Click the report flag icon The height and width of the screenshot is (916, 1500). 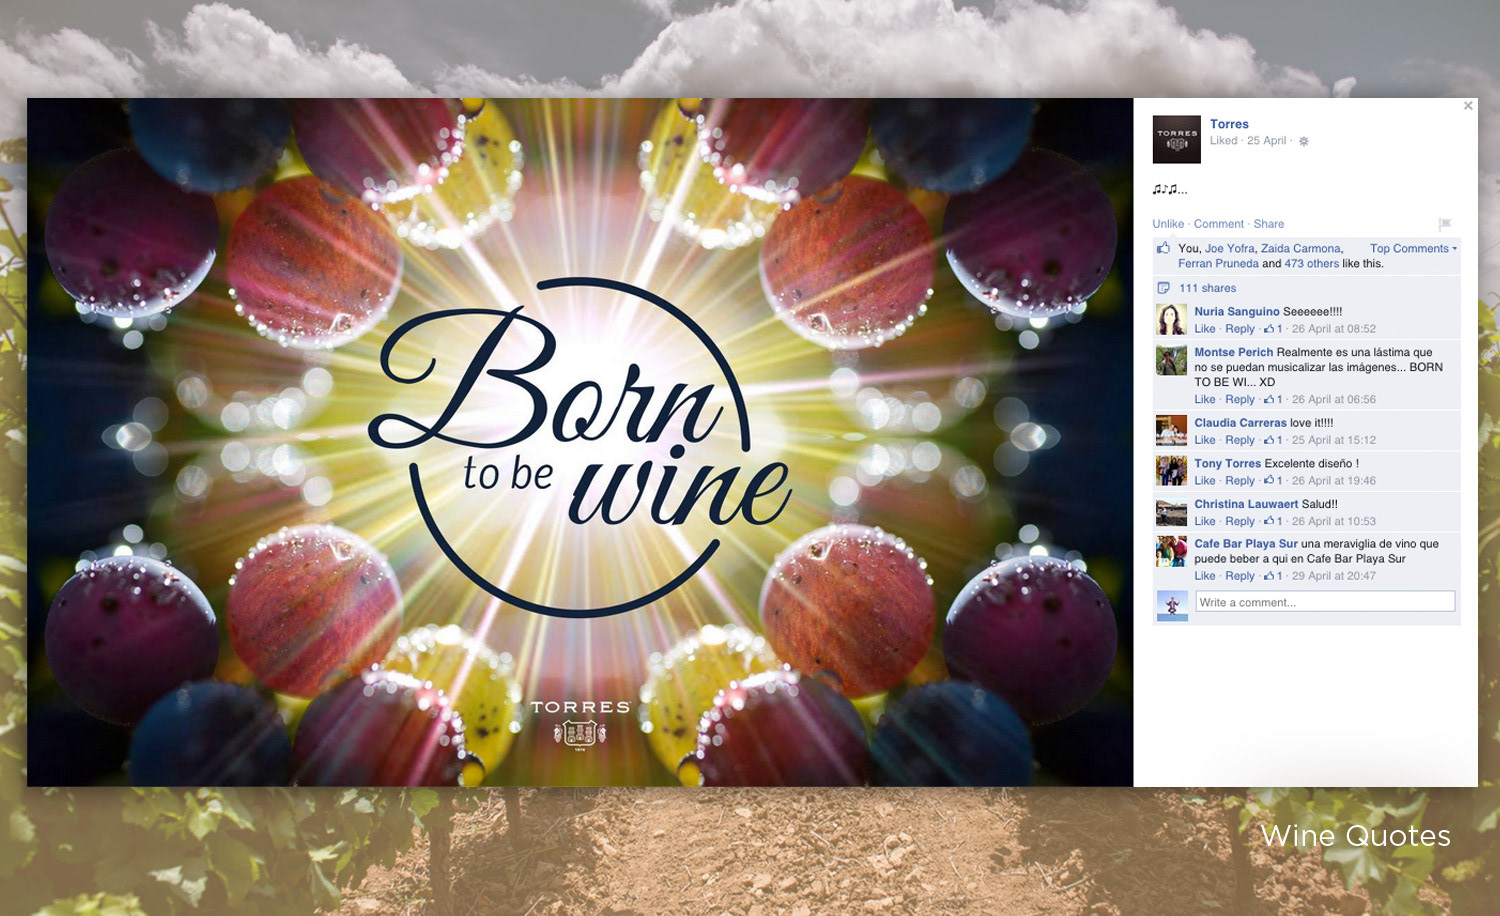[x=1444, y=224]
